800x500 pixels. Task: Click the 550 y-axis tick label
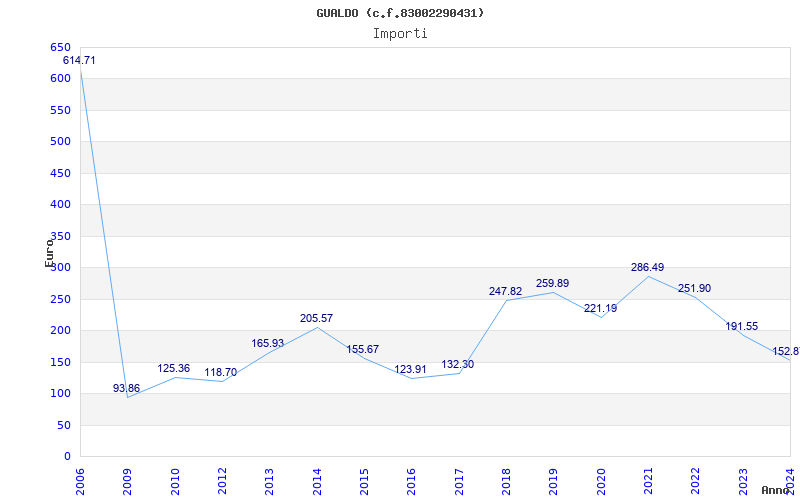click(60, 110)
